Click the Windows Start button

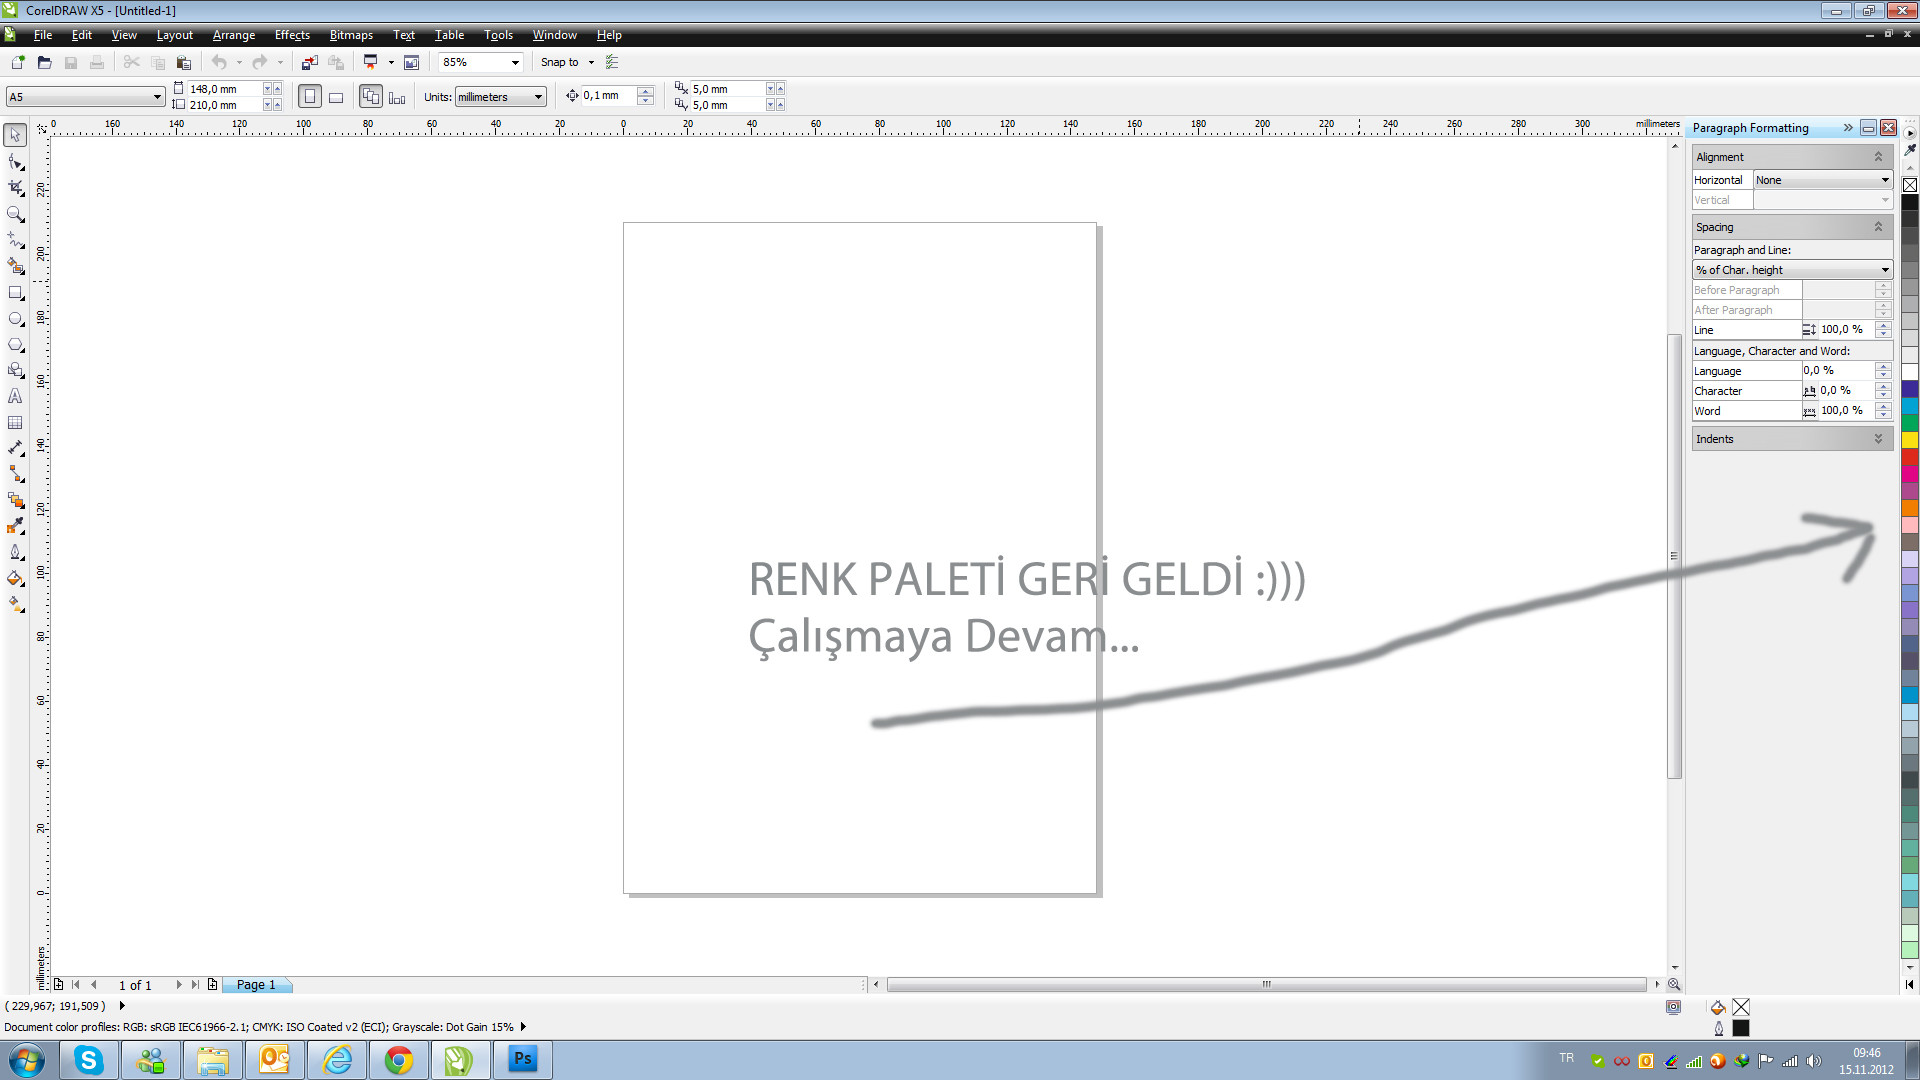(x=27, y=1060)
